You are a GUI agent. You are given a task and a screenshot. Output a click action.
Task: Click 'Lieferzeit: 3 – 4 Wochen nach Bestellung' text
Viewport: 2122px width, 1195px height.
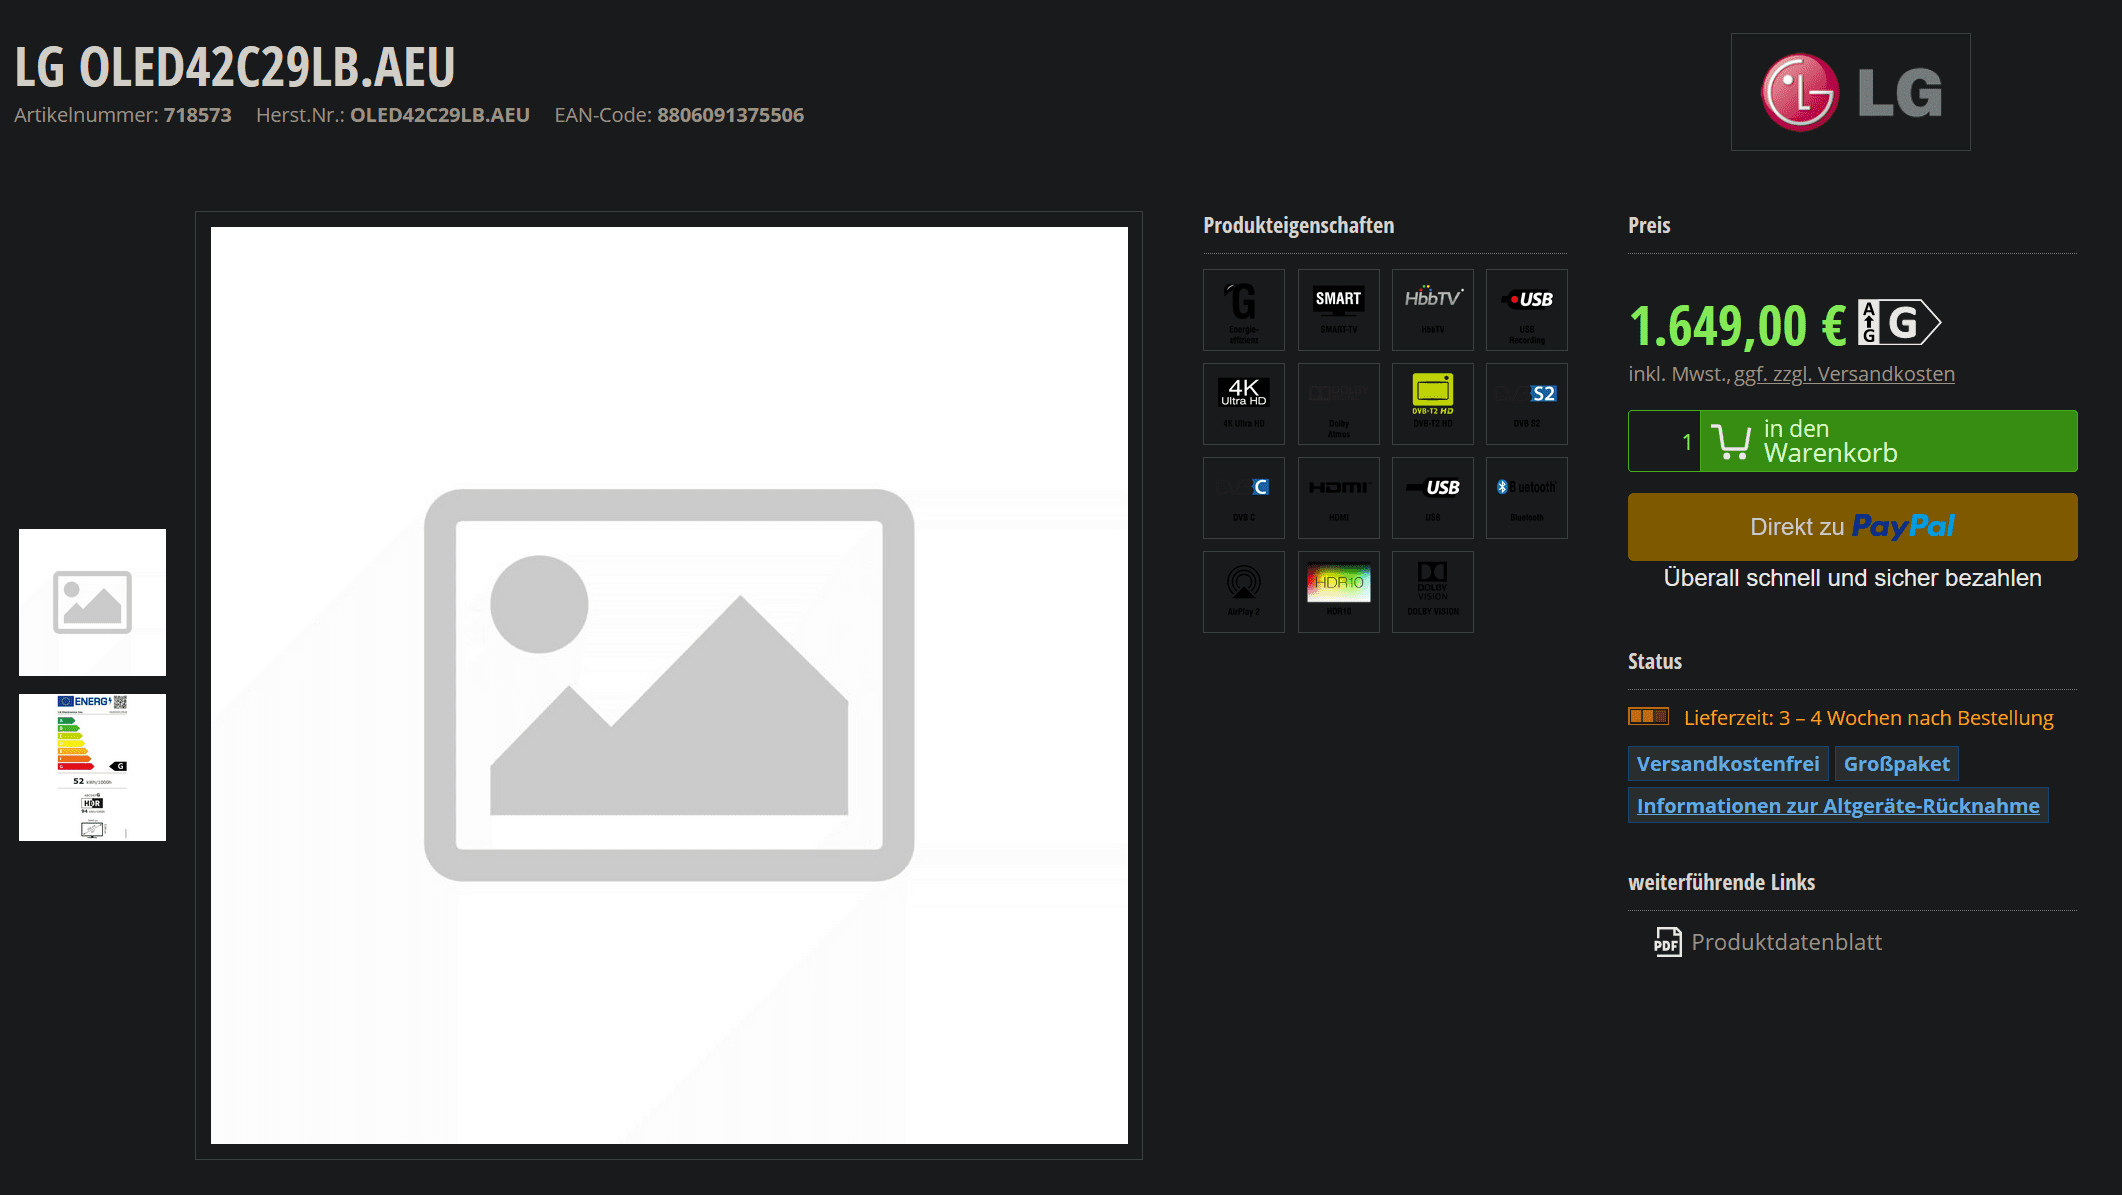(1868, 718)
